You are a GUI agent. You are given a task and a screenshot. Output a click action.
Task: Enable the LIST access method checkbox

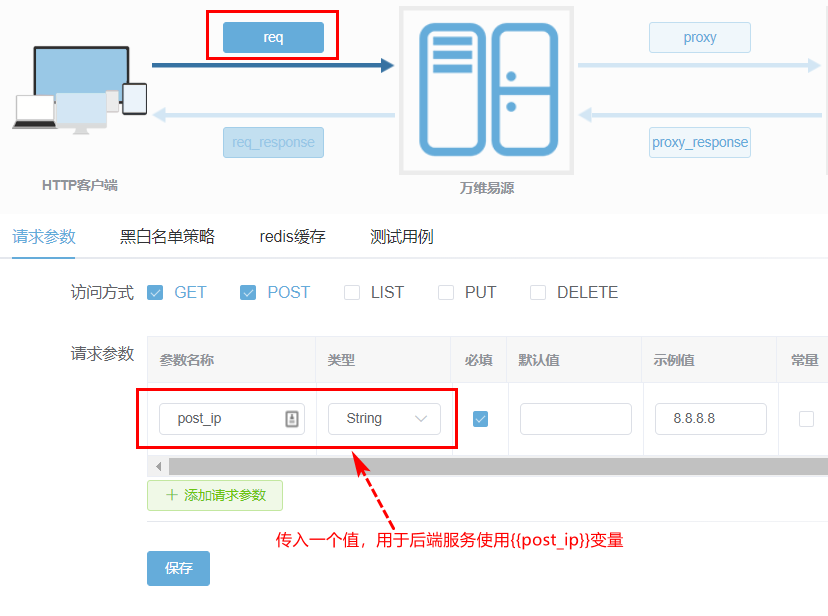pos(352,292)
